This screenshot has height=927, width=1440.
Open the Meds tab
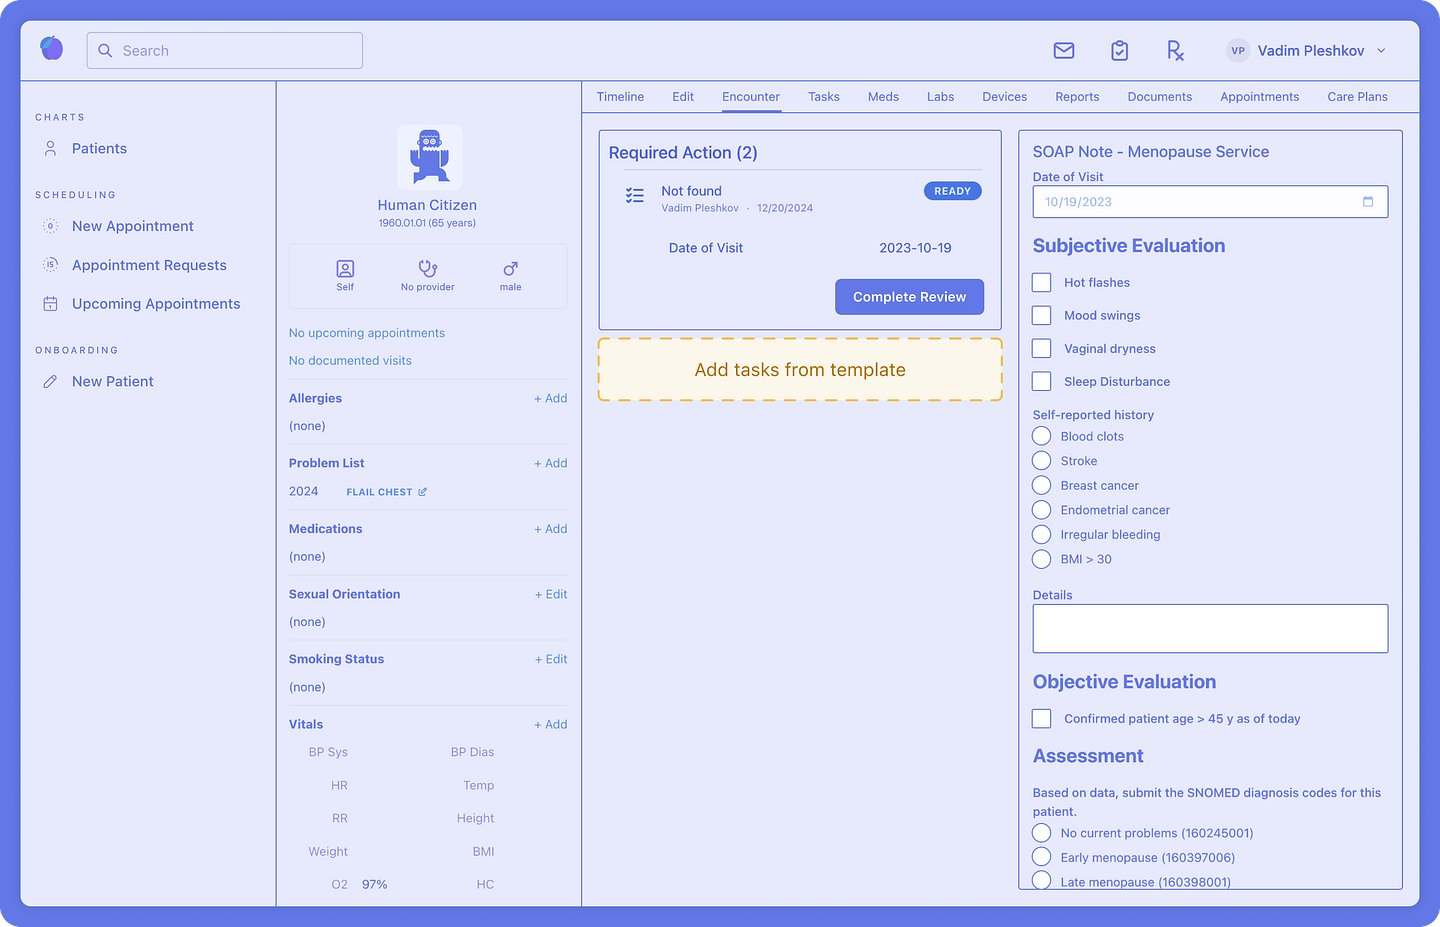883,97
